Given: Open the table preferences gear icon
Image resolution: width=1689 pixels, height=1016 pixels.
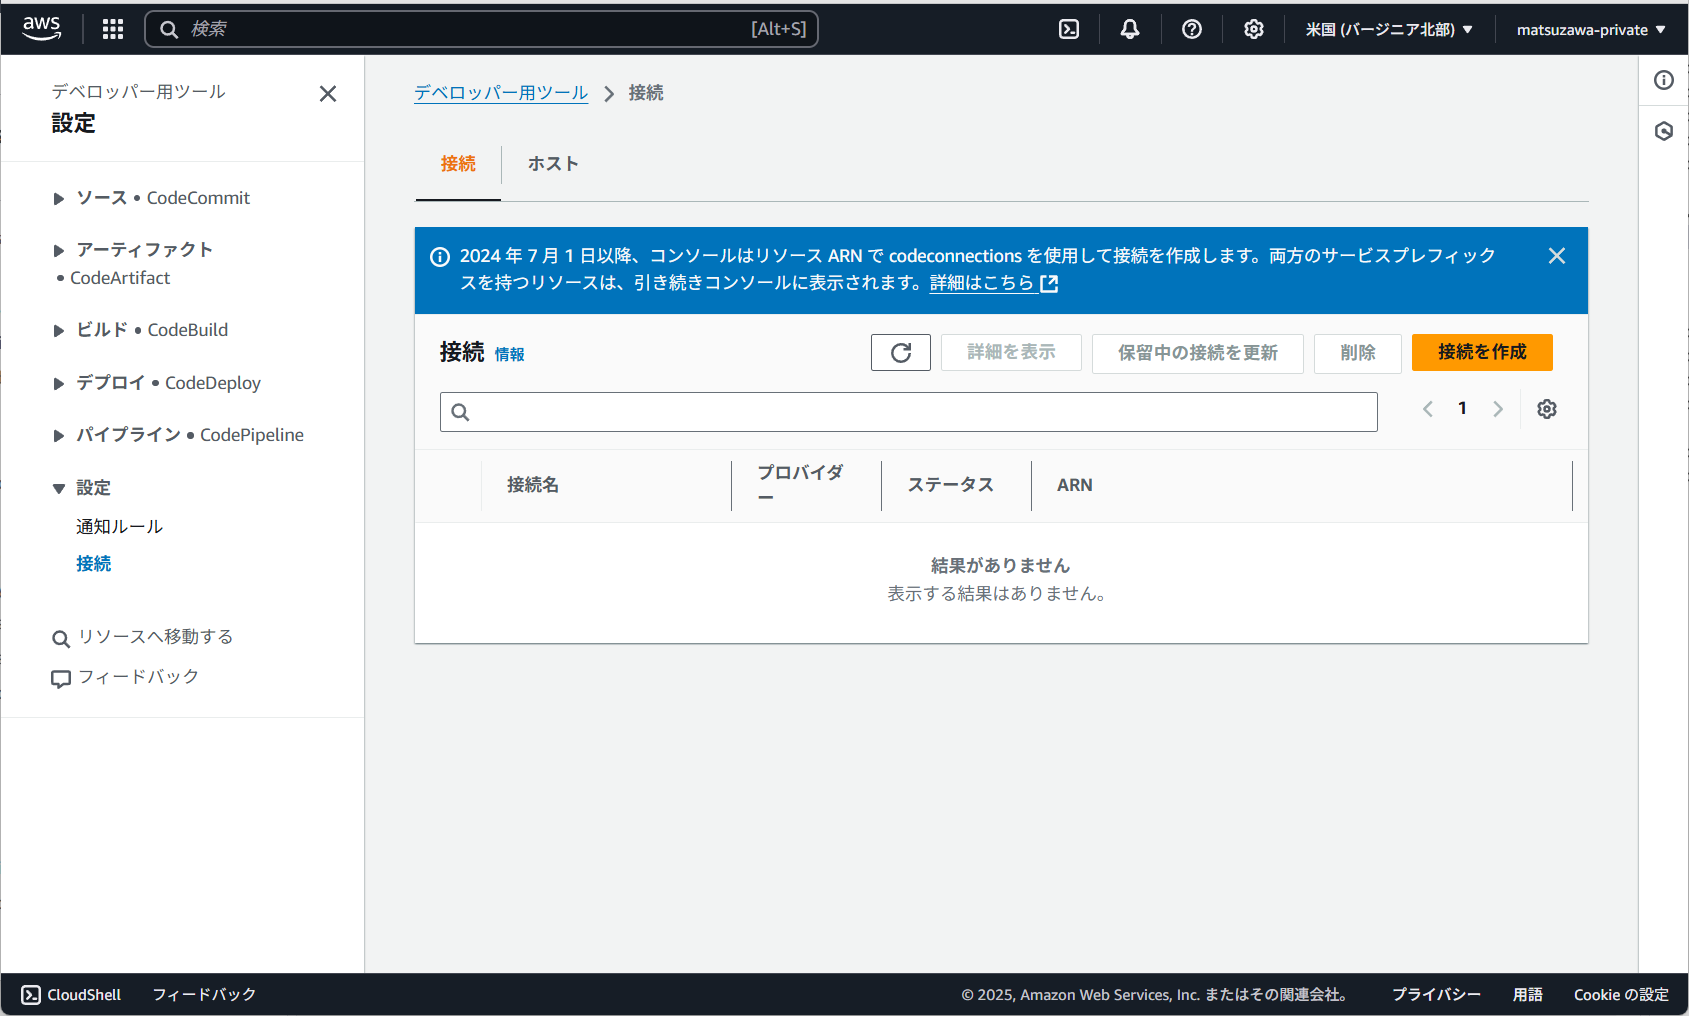Looking at the screenshot, I should pyautogui.click(x=1546, y=409).
